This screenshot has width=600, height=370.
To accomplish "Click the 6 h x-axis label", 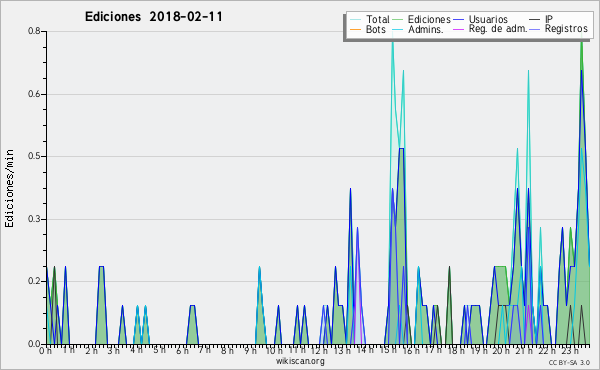I will [x=183, y=351].
